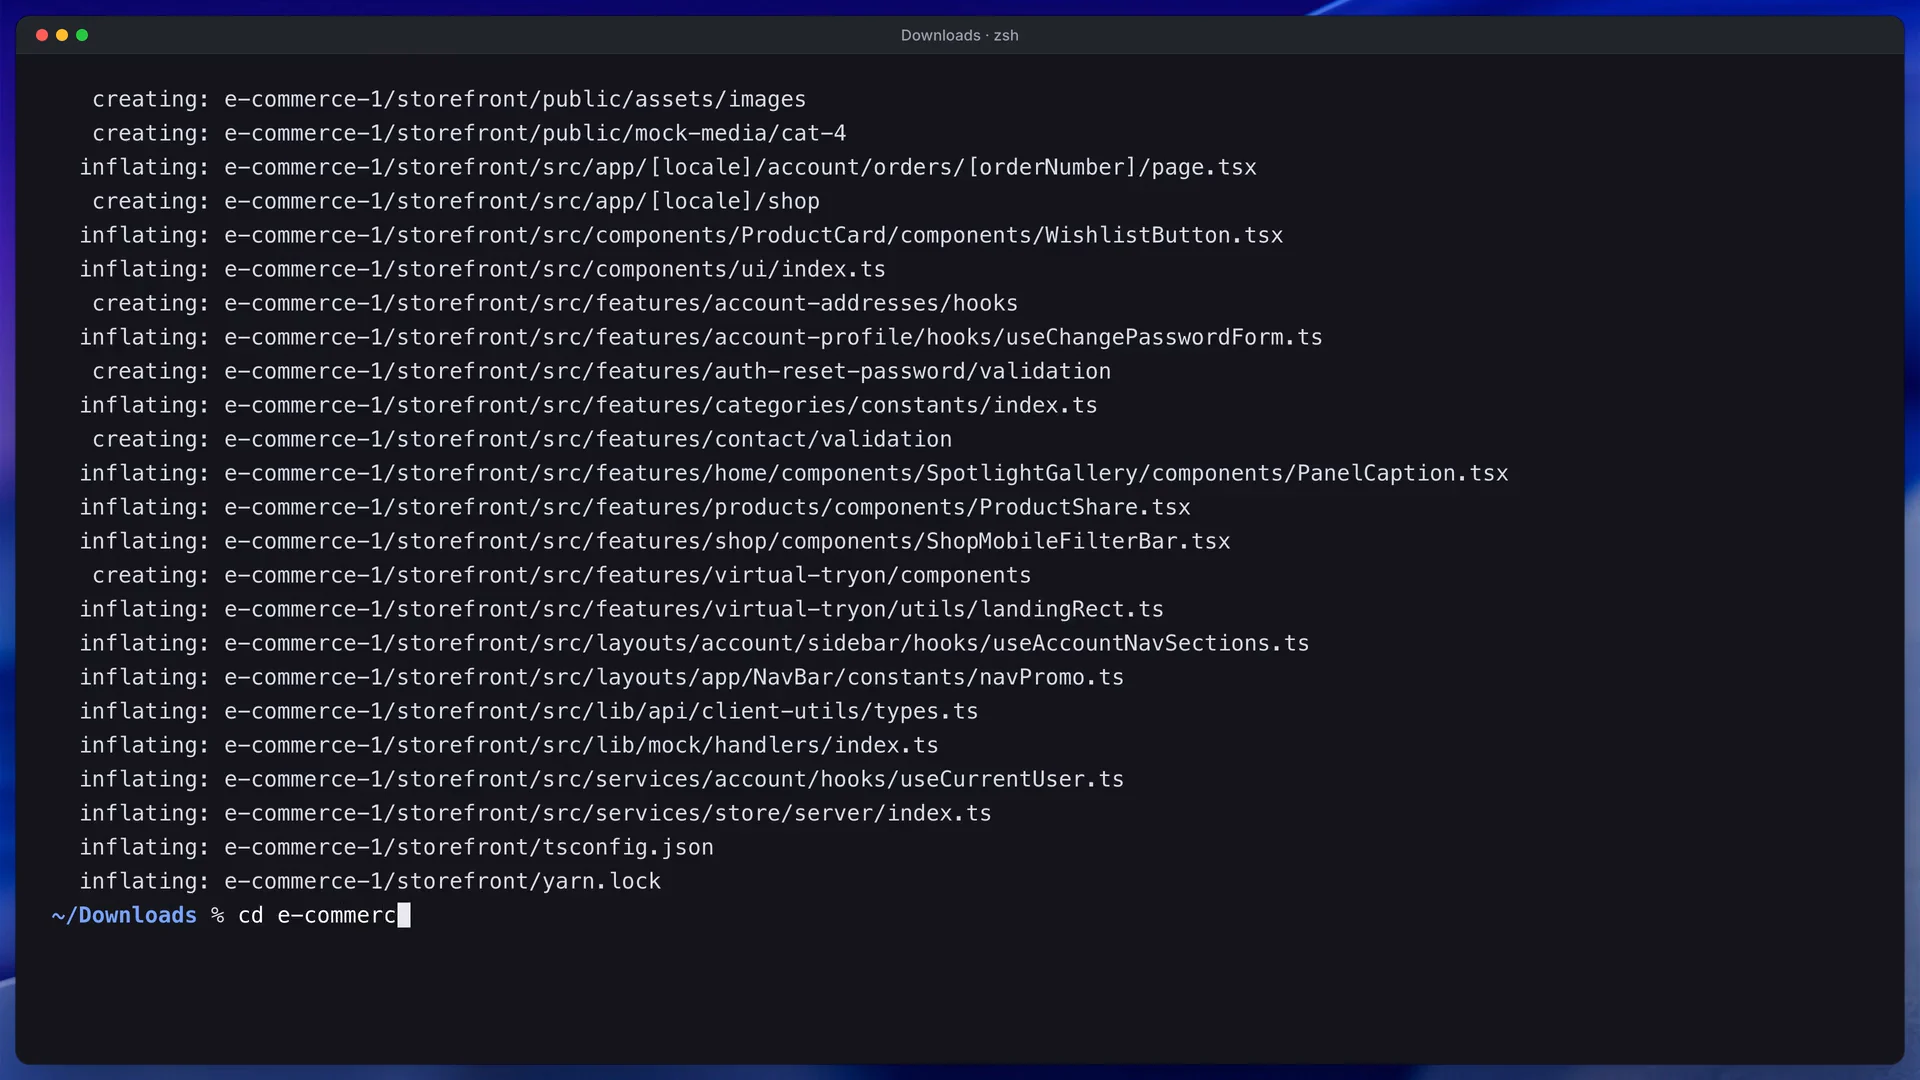The image size is (1920, 1080).
Task: Maximize the terminal with the green button
Action: [82, 35]
